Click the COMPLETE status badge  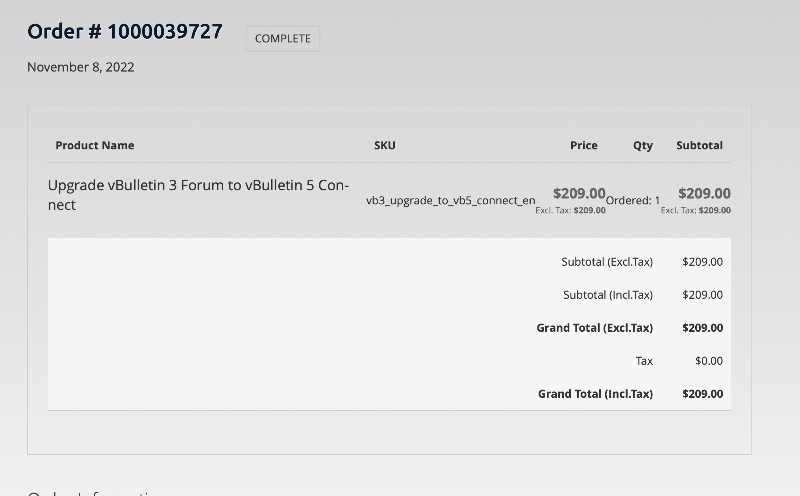(283, 38)
